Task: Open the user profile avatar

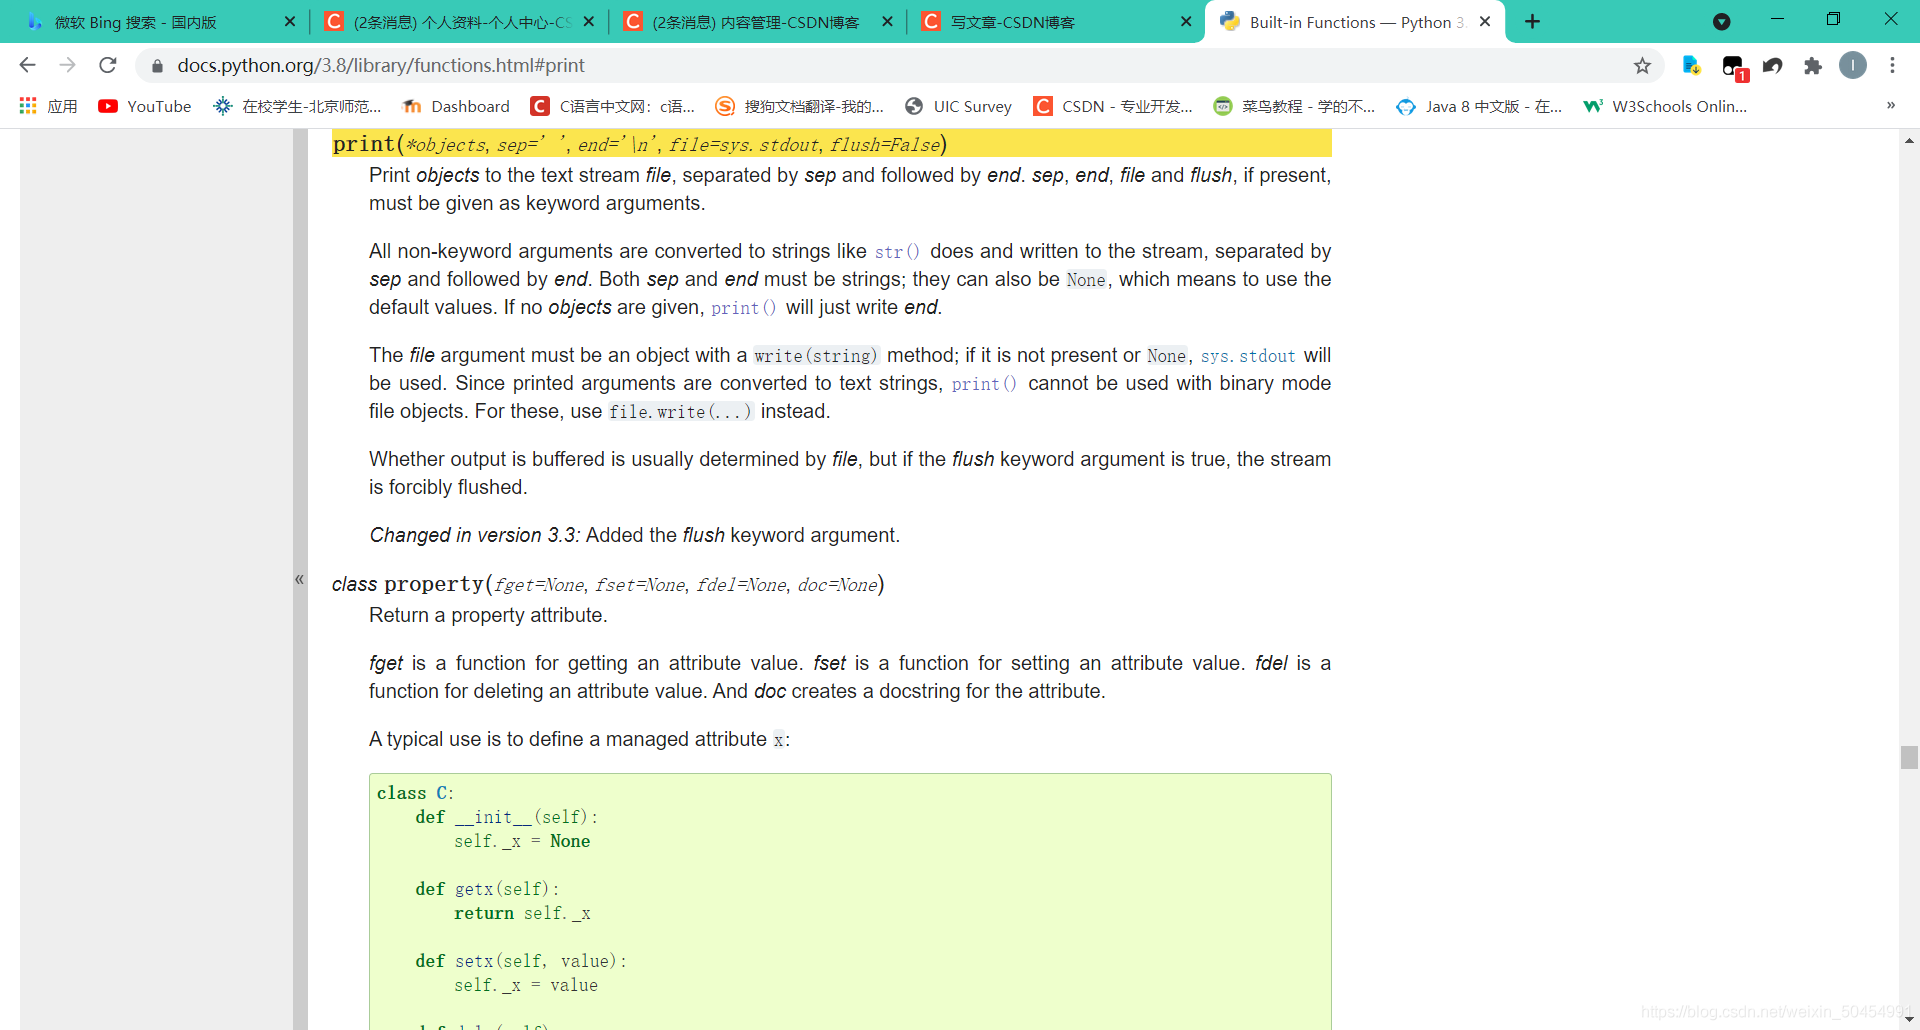Action: (1853, 66)
